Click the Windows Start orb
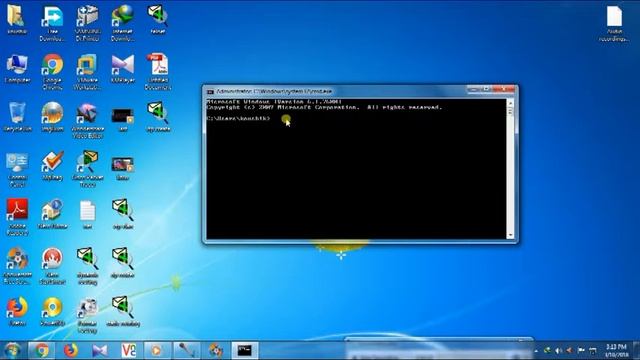640x360 pixels. 12,350
